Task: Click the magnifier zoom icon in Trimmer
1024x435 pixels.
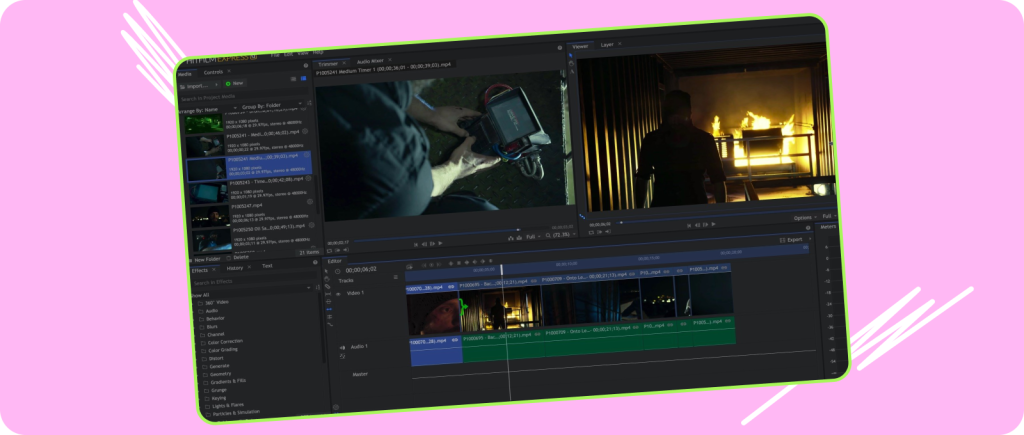Action: click(x=548, y=236)
